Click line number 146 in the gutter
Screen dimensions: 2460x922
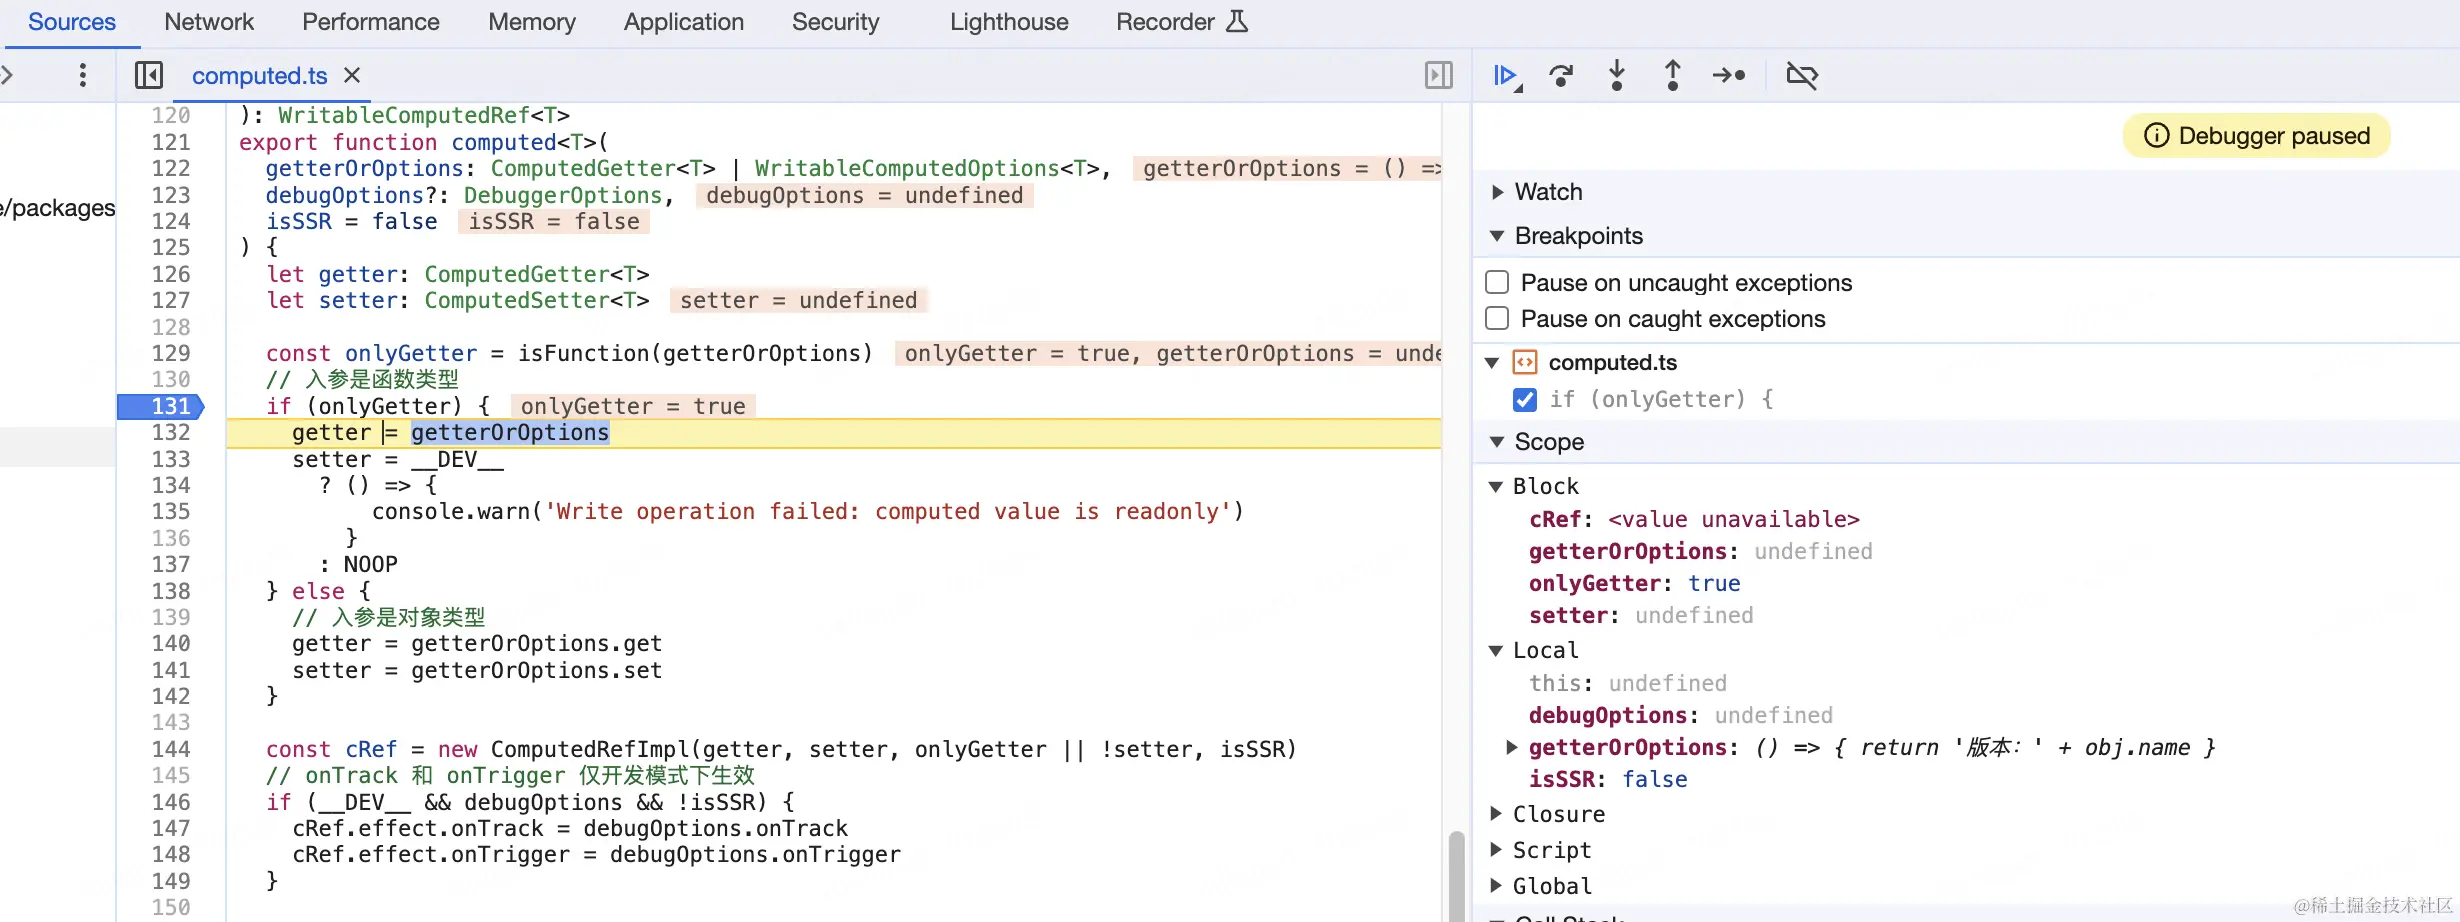(171, 802)
